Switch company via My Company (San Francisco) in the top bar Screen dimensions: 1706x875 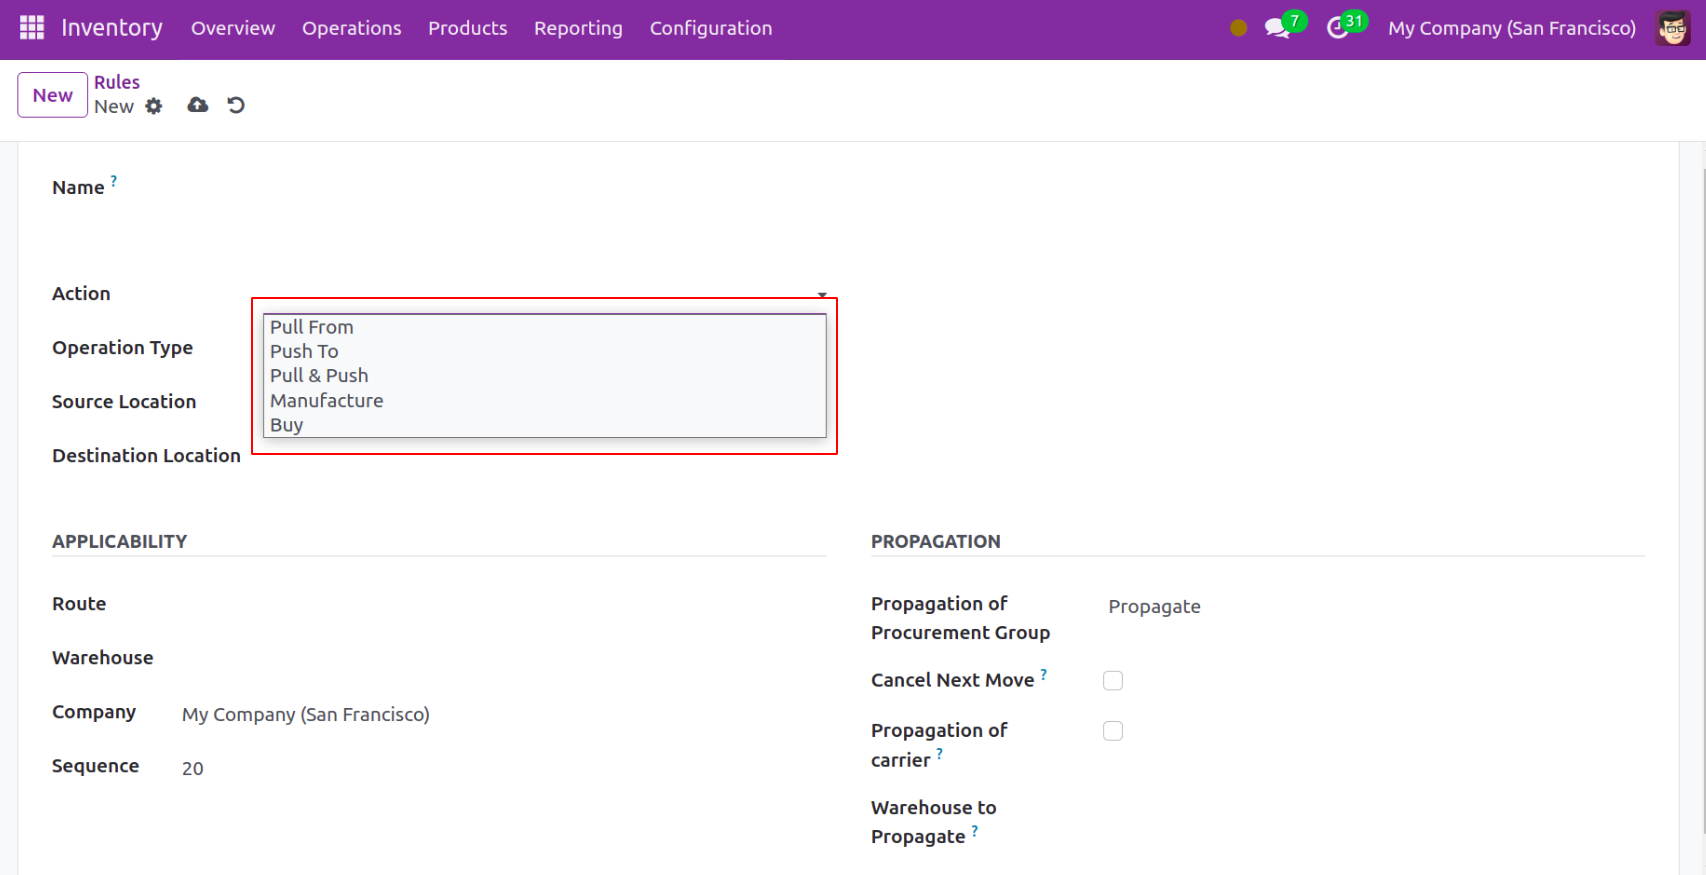pyautogui.click(x=1511, y=28)
